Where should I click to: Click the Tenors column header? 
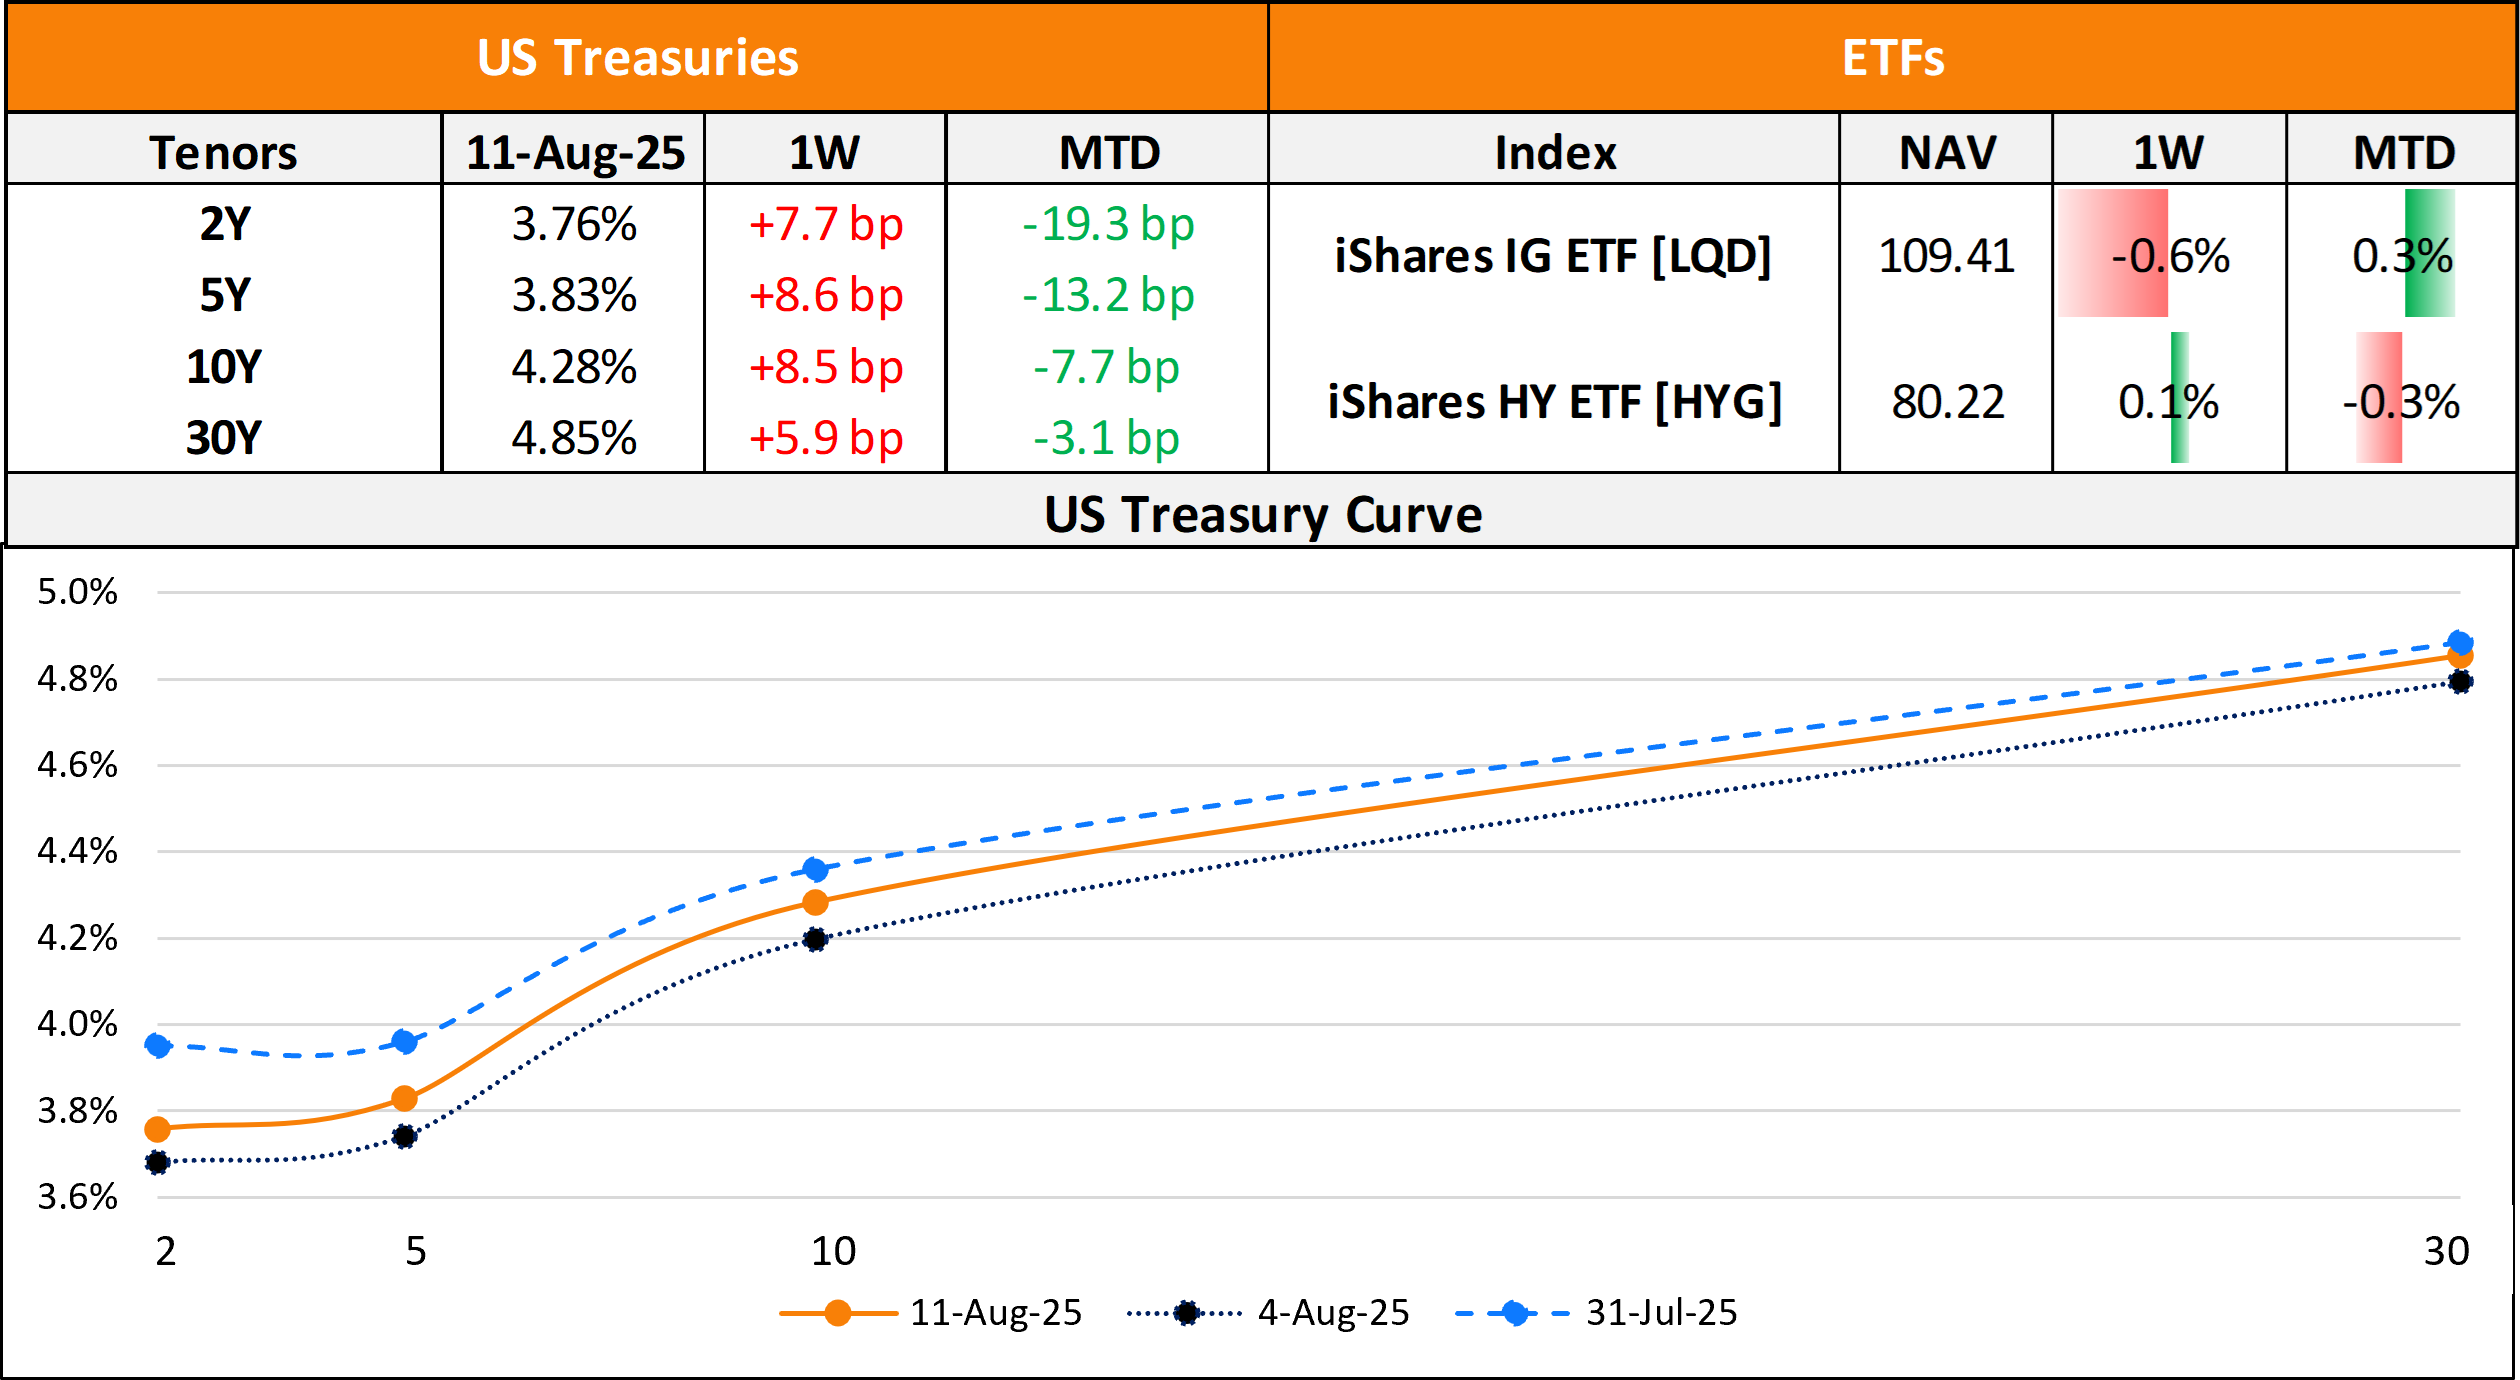point(223,152)
